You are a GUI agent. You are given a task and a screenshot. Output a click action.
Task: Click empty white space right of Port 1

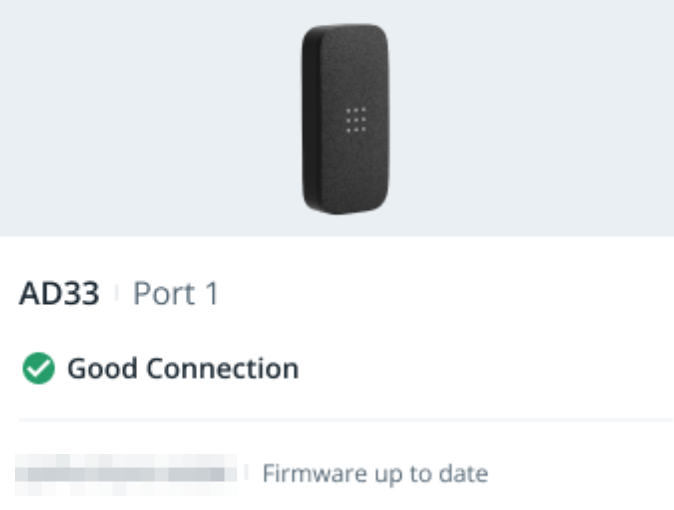coord(450,295)
